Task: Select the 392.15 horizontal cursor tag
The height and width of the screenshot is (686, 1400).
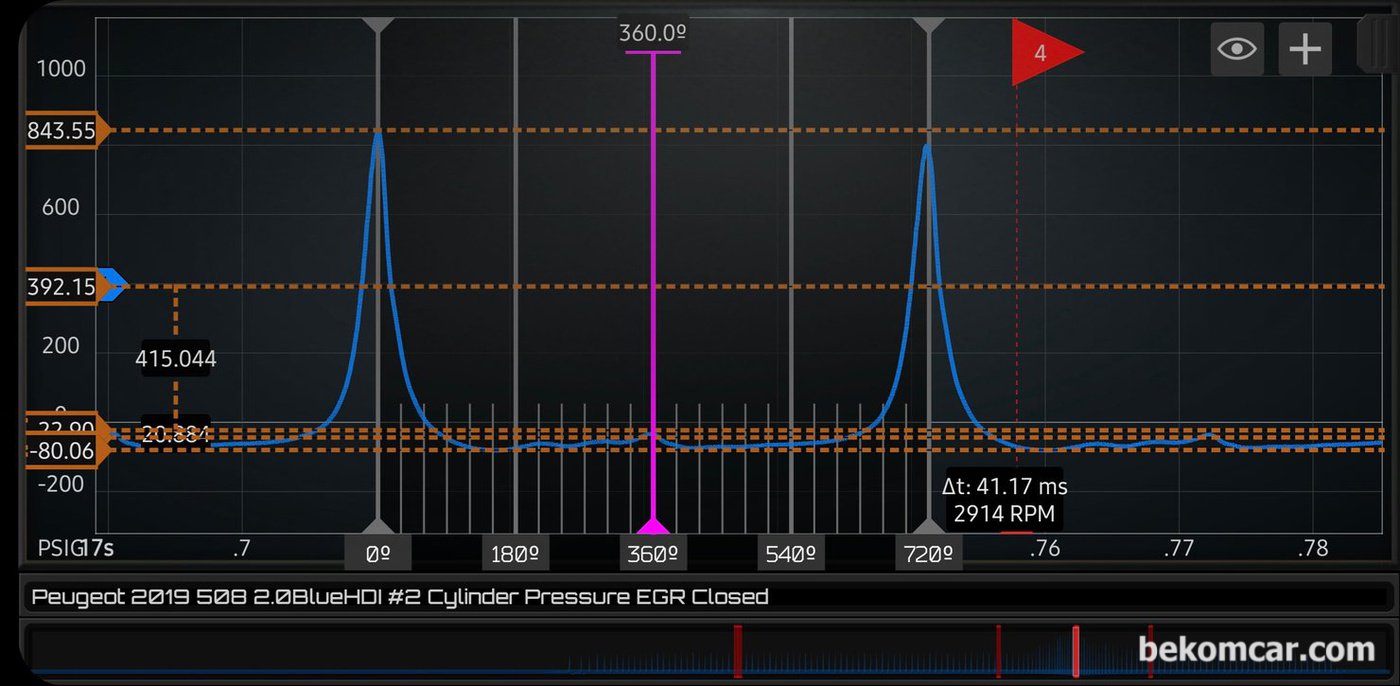Action: [62, 287]
